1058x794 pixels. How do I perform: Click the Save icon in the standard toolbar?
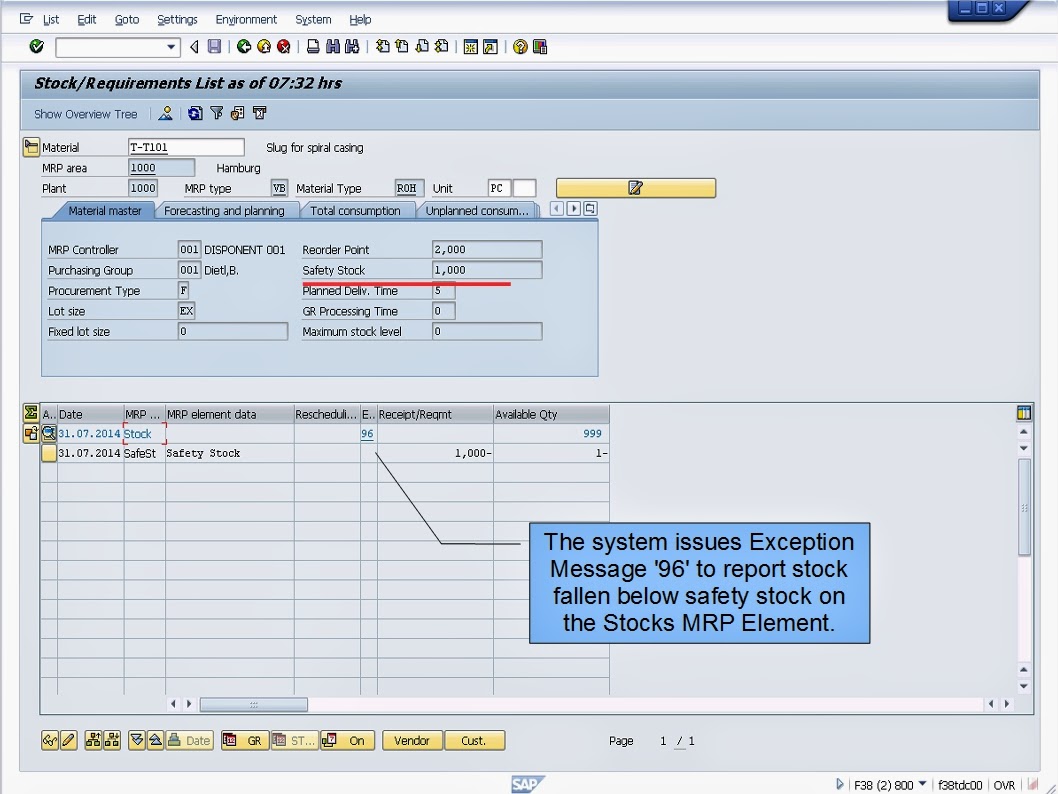(213, 46)
